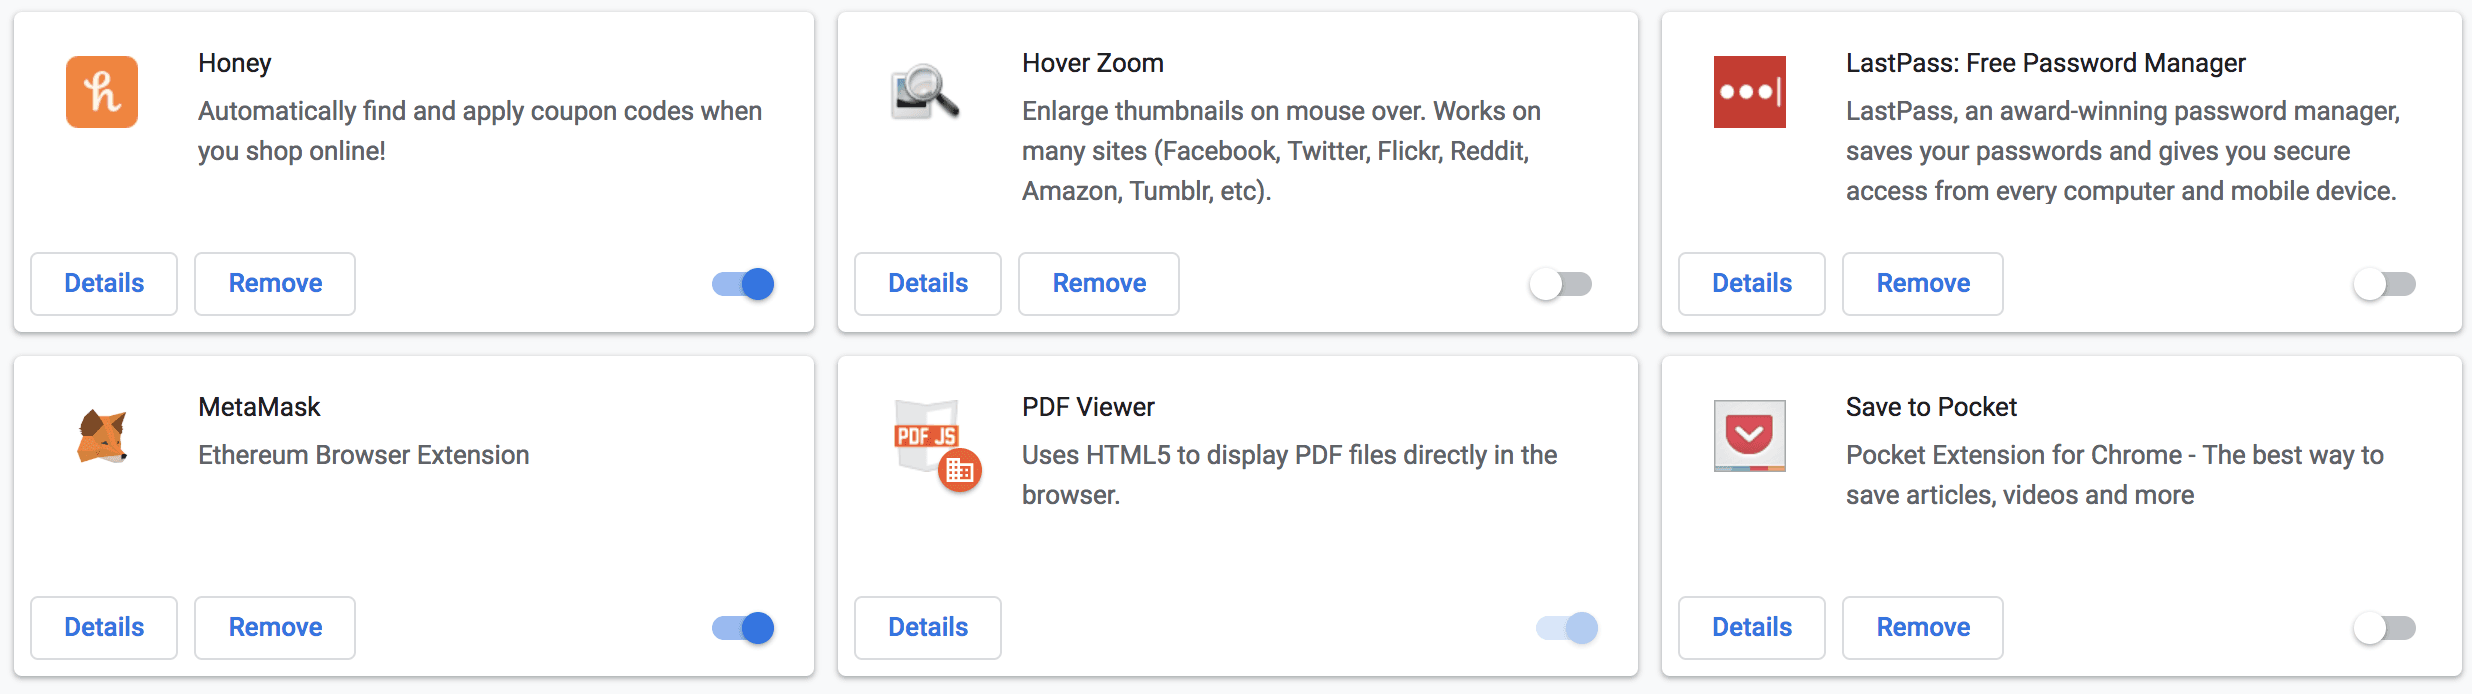
Task: Turn on the LastPass toggle
Action: (x=2385, y=284)
